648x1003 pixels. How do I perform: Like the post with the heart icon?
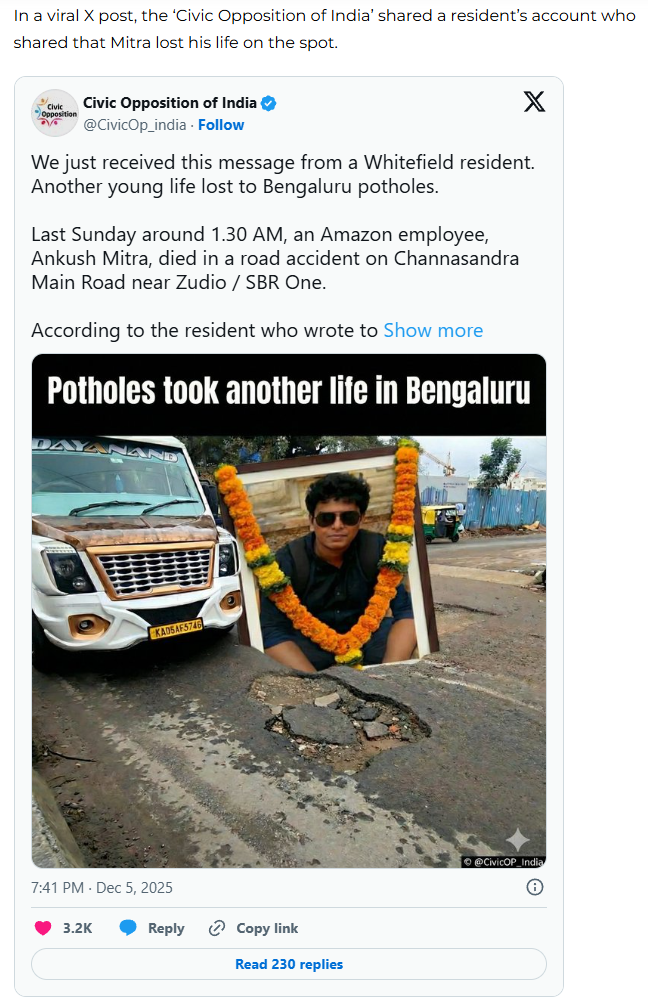coord(43,928)
